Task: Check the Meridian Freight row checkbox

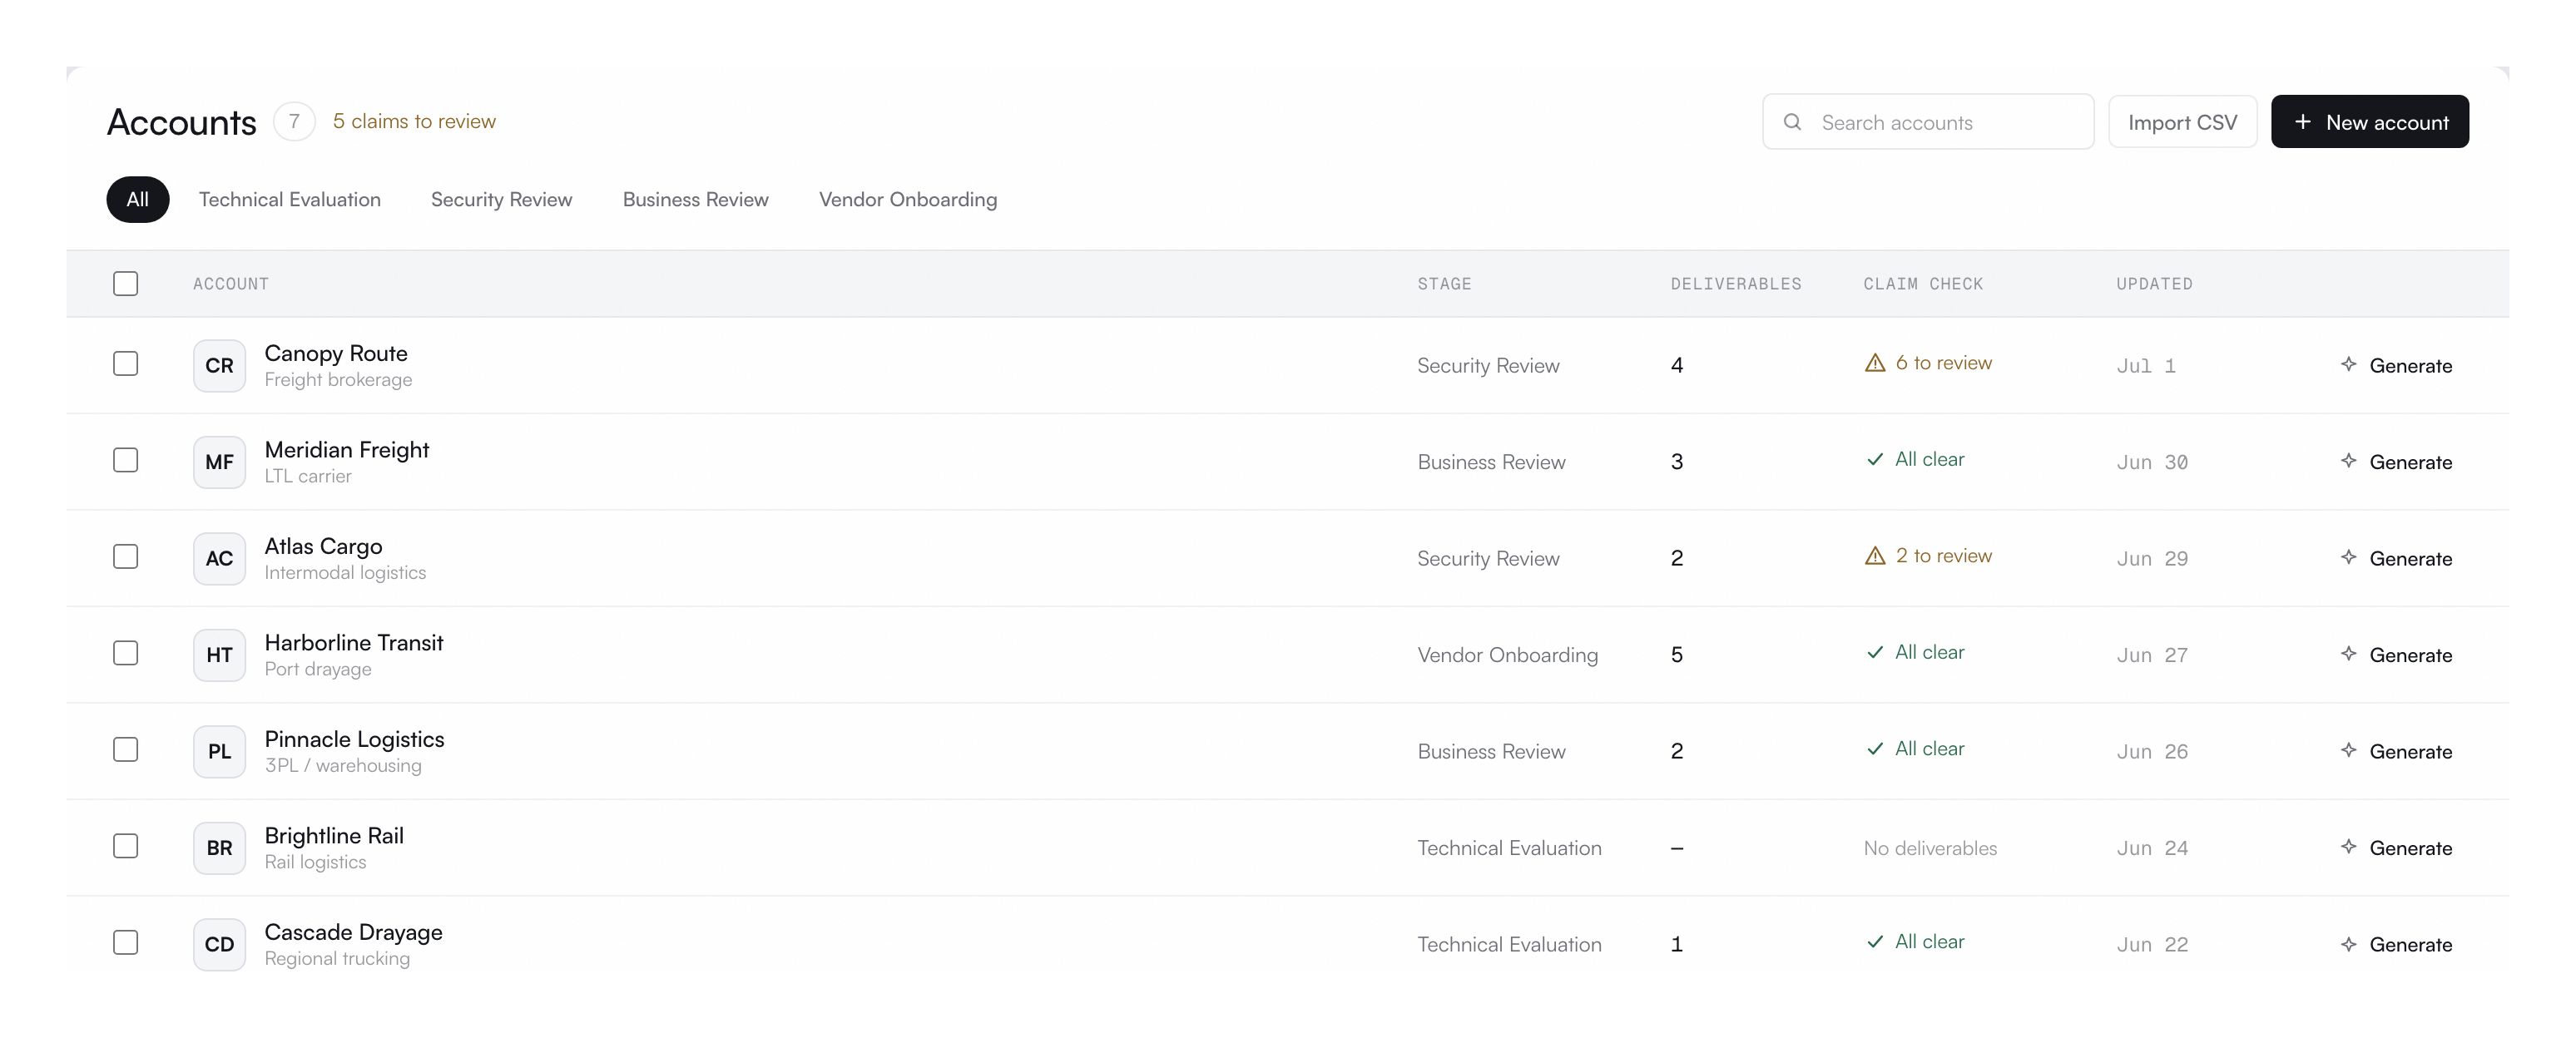Action: click(x=125, y=460)
